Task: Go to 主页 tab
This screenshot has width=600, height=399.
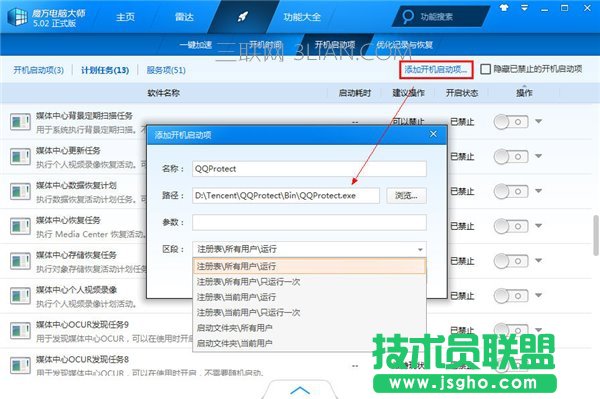Action: point(126,17)
